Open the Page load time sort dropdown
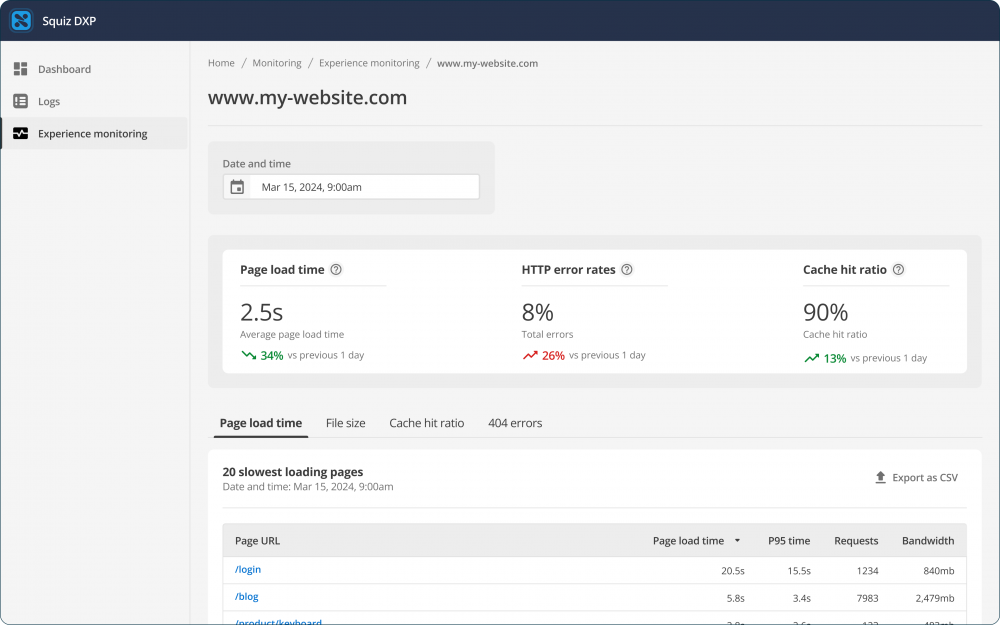Viewport: 1000px width, 625px height. coord(737,541)
